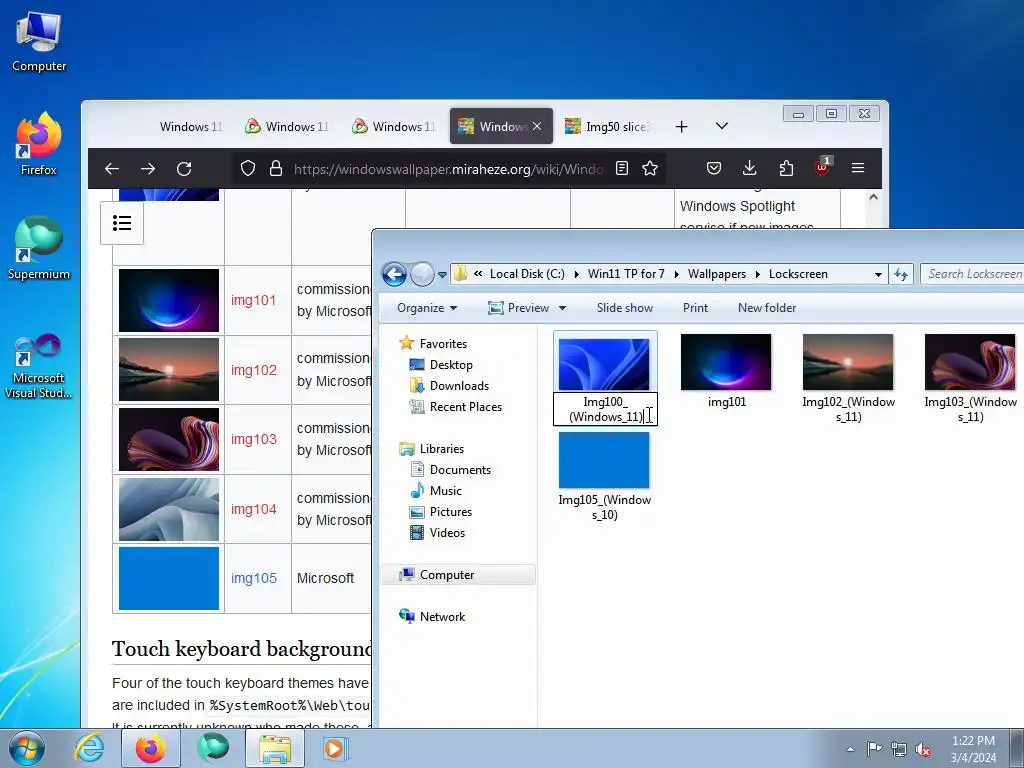Click the img104 thumbnail in the wiki table

169,509
